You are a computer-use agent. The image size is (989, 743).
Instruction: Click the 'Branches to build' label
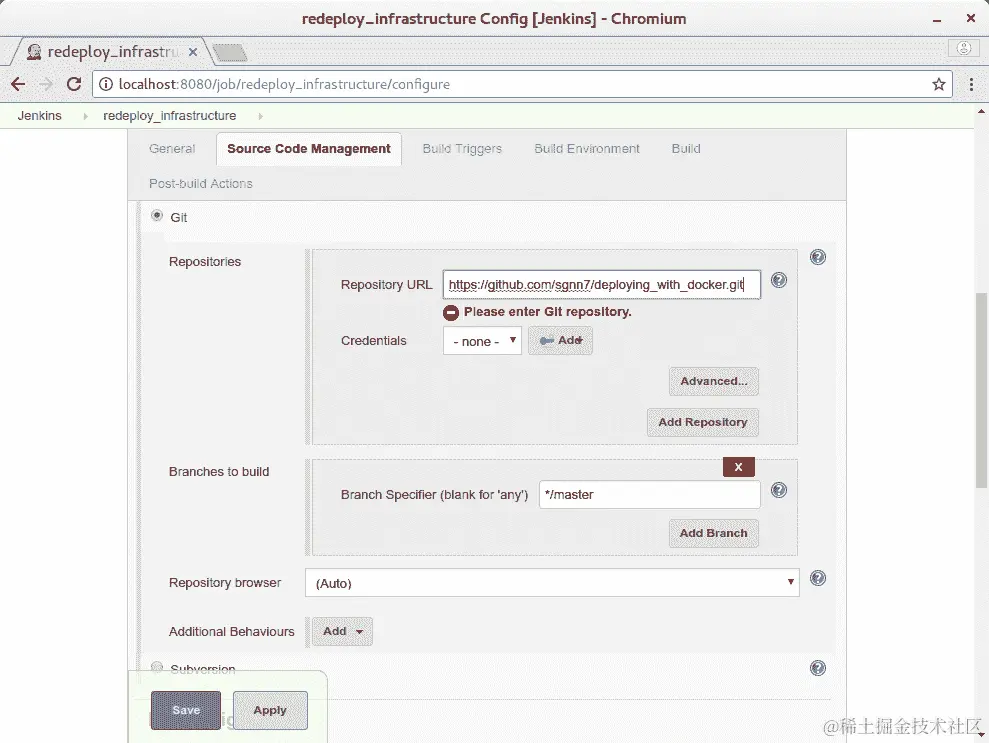point(219,472)
